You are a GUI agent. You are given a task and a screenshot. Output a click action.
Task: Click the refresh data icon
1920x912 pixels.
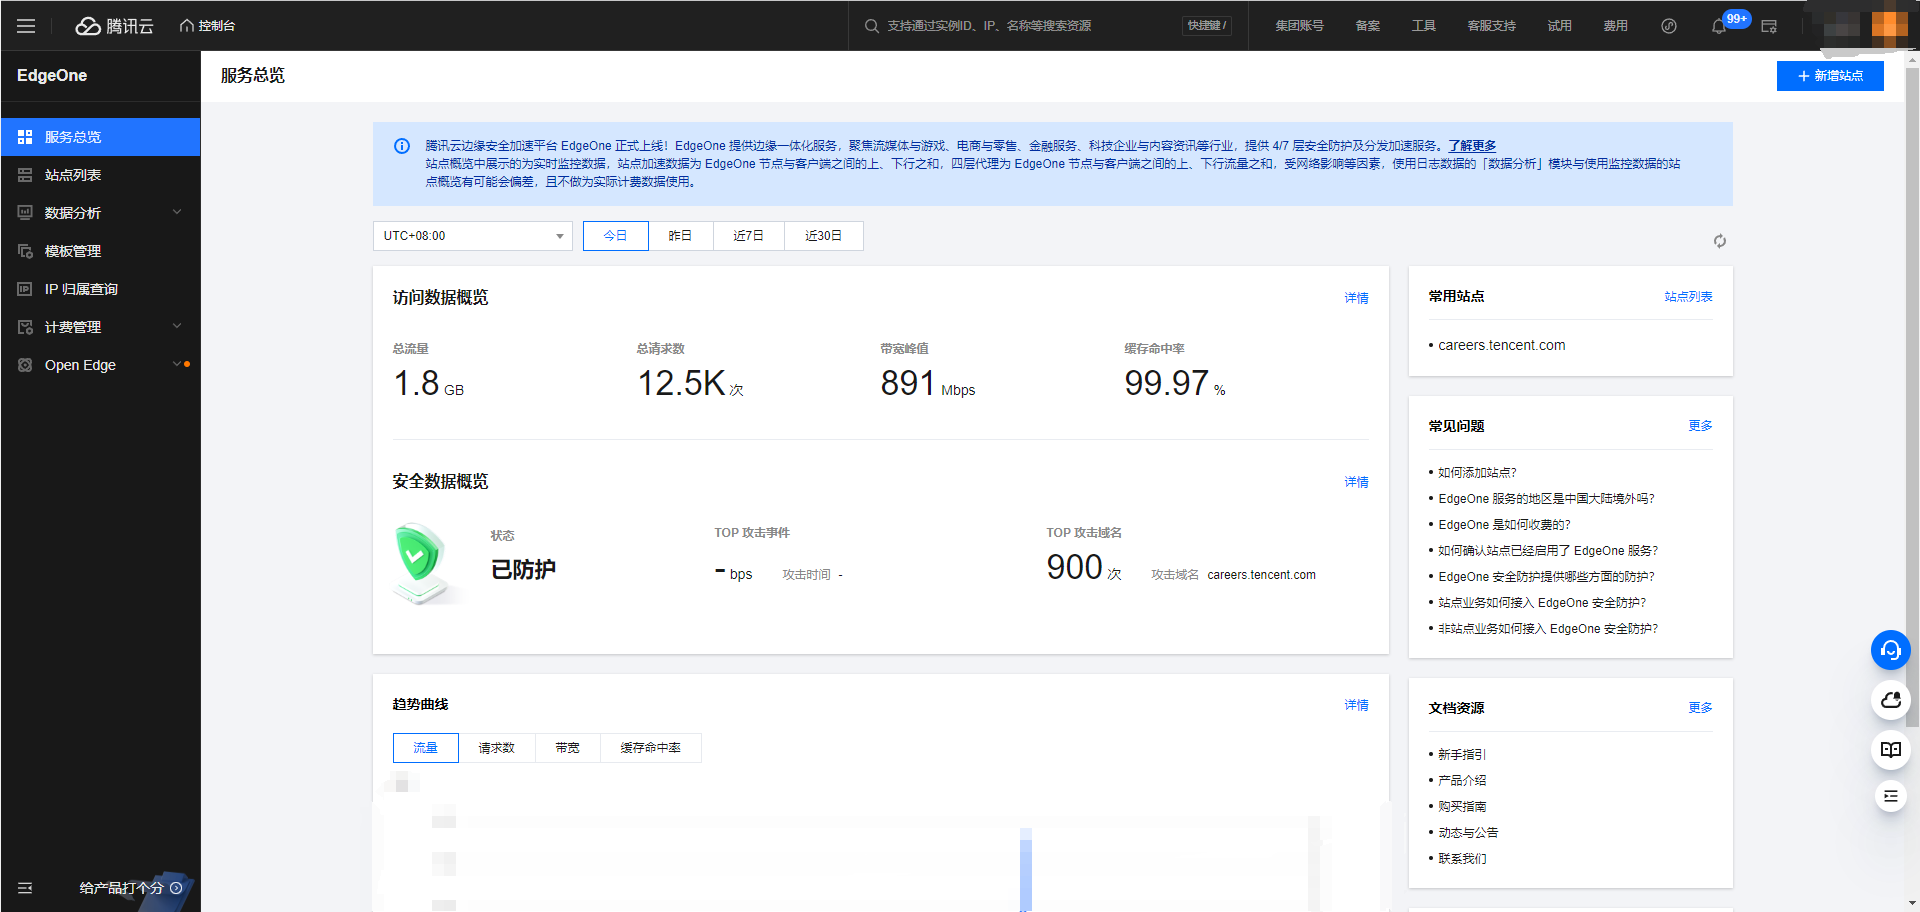click(x=1720, y=241)
